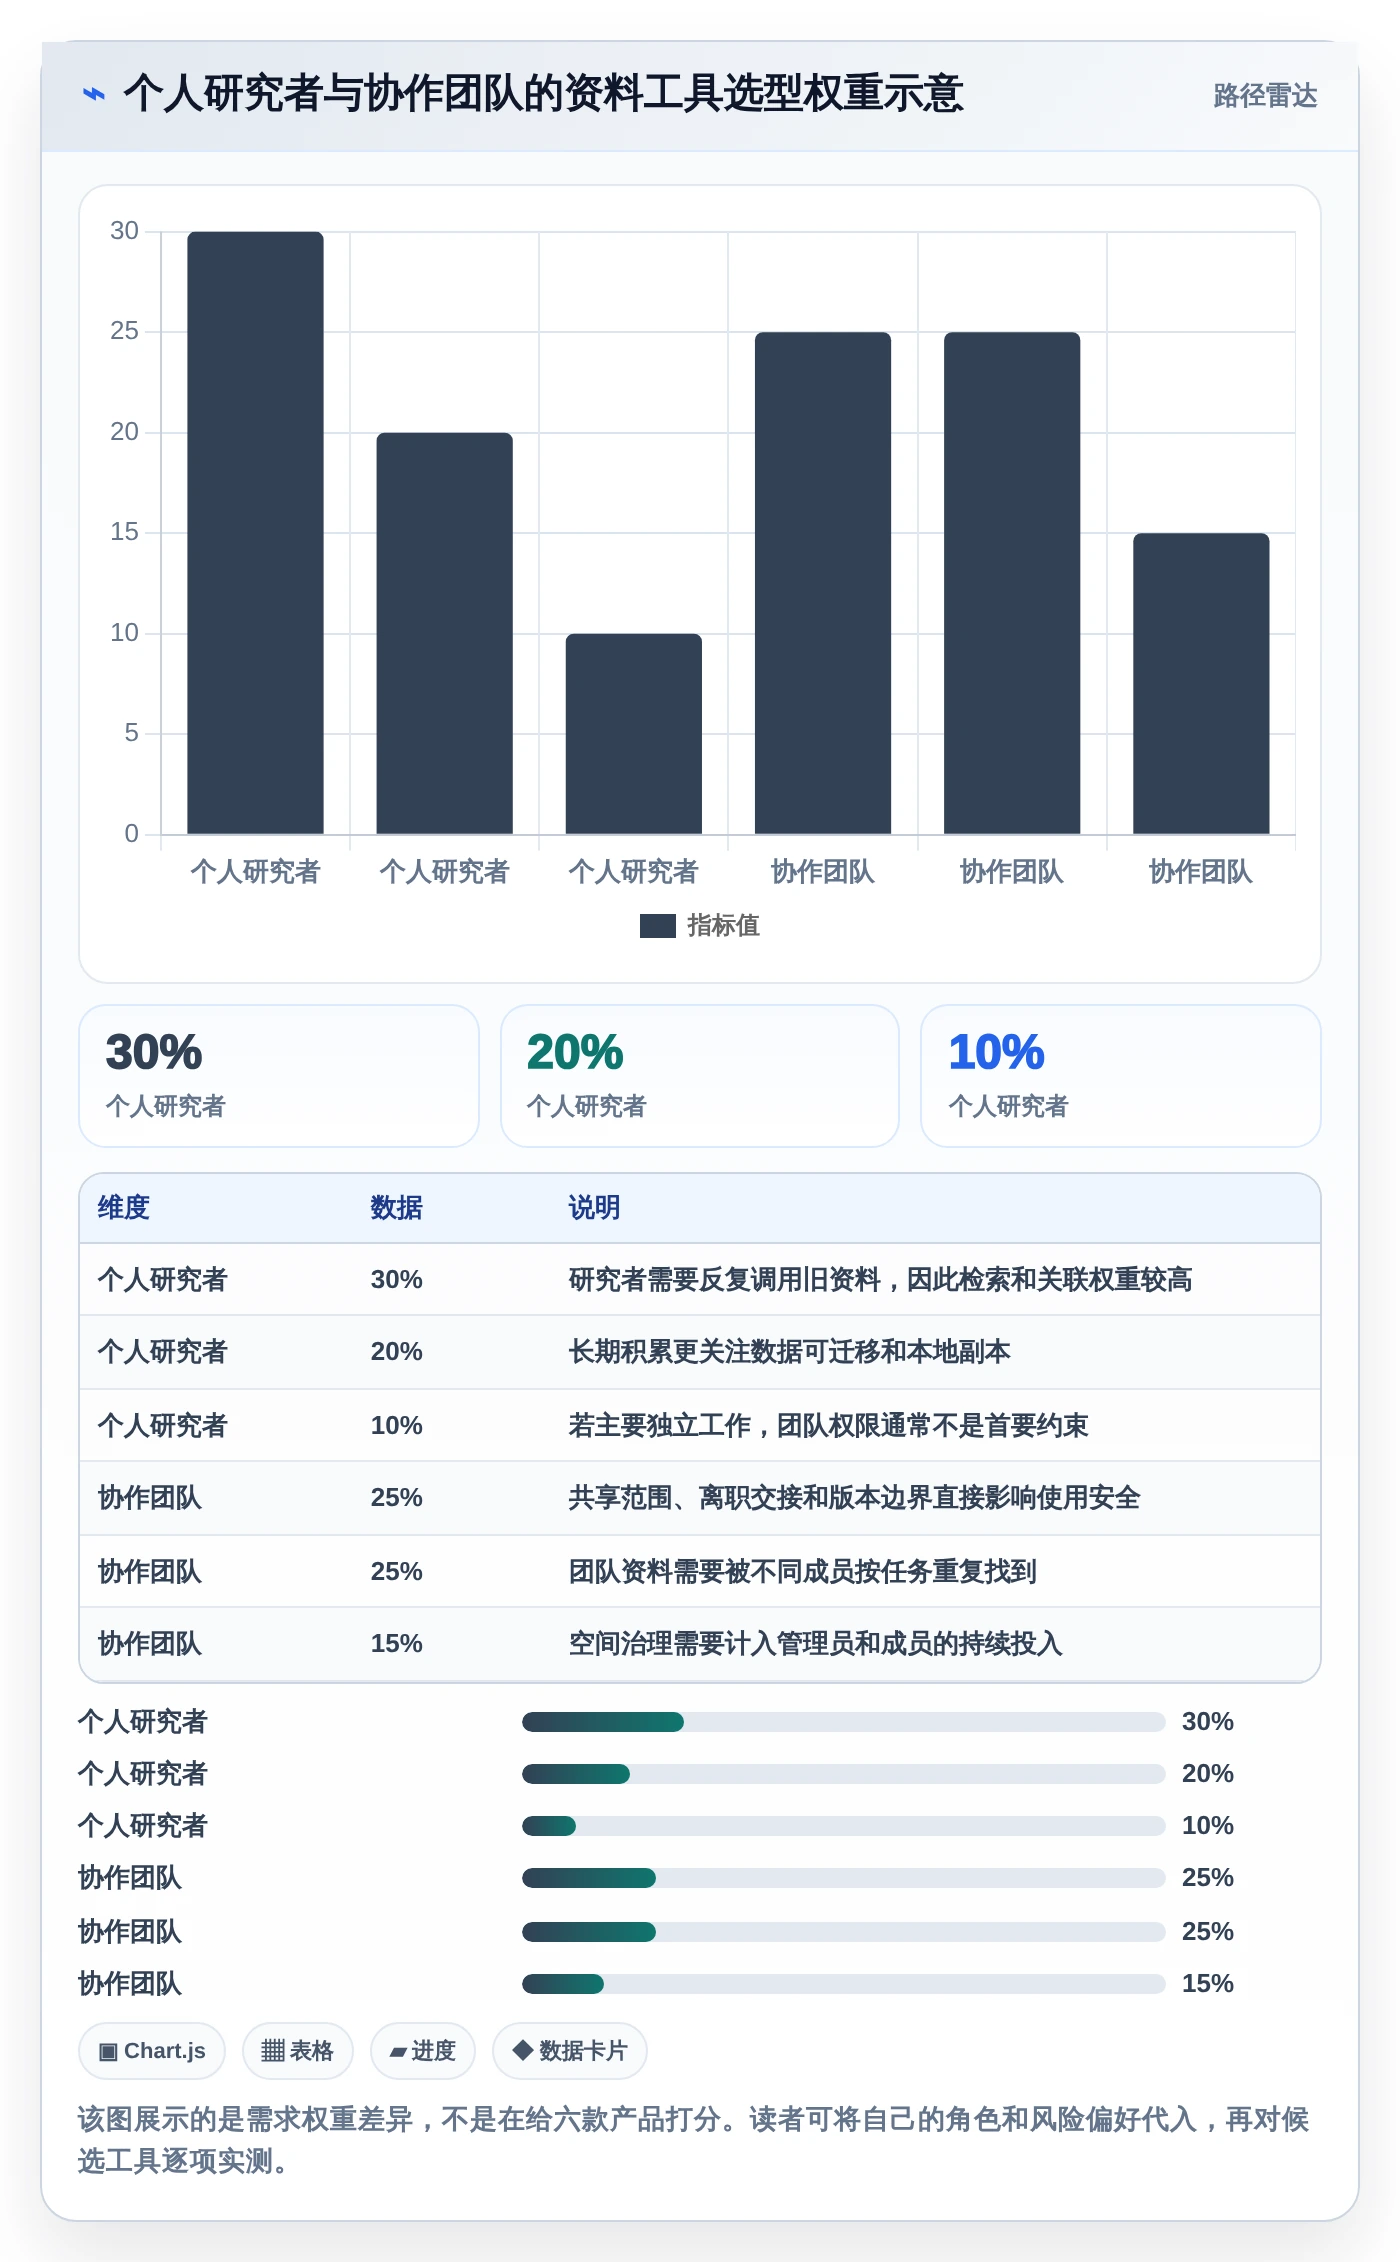The width and height of the screenshot is (1400, 2262).
Task: Click the 数据 column header
Action: click(x=396, y=1208)
